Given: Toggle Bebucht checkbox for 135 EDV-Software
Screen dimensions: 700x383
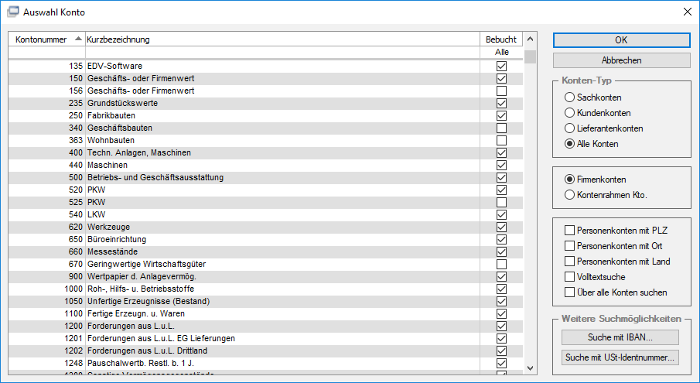Looking at the screenshot, I should point(501,66).
